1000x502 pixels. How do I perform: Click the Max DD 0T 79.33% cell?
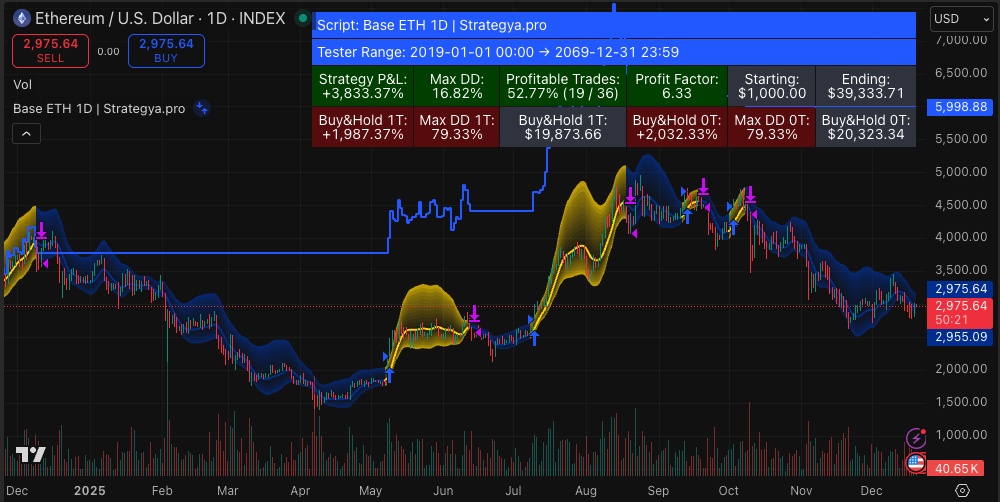(x=772, y=127)
